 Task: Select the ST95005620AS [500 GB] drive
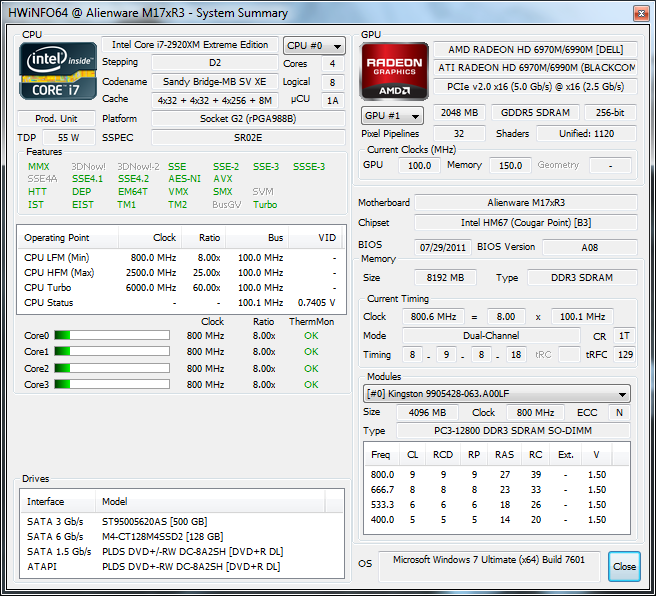[x=182, y=522]
